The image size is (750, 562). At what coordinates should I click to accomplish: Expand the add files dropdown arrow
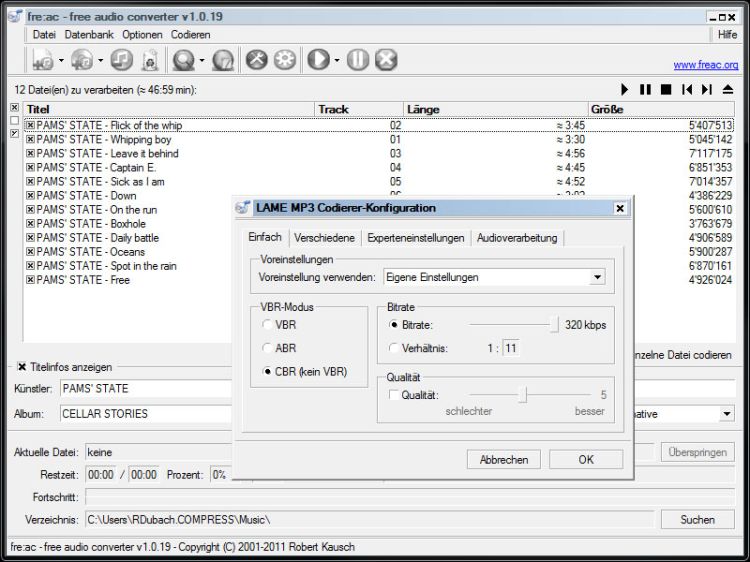click(x=62, y=61)
